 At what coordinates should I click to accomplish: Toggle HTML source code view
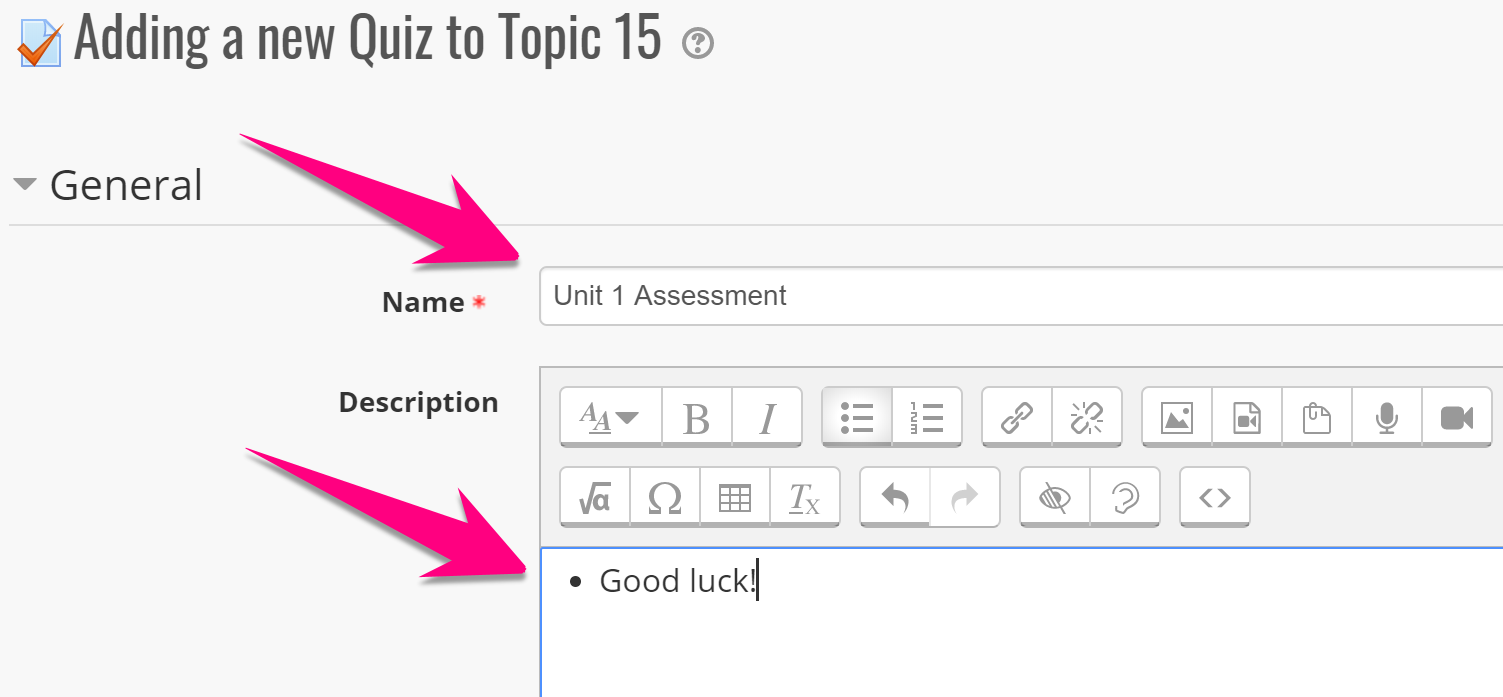[1215, 497]
